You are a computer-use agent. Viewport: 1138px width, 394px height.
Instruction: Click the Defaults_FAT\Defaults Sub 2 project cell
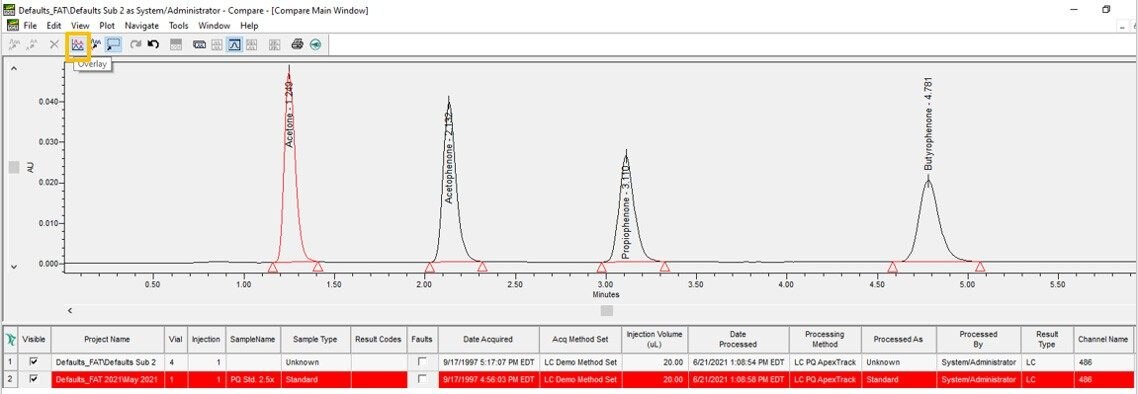pyautogui.click(x=107, y=361)
